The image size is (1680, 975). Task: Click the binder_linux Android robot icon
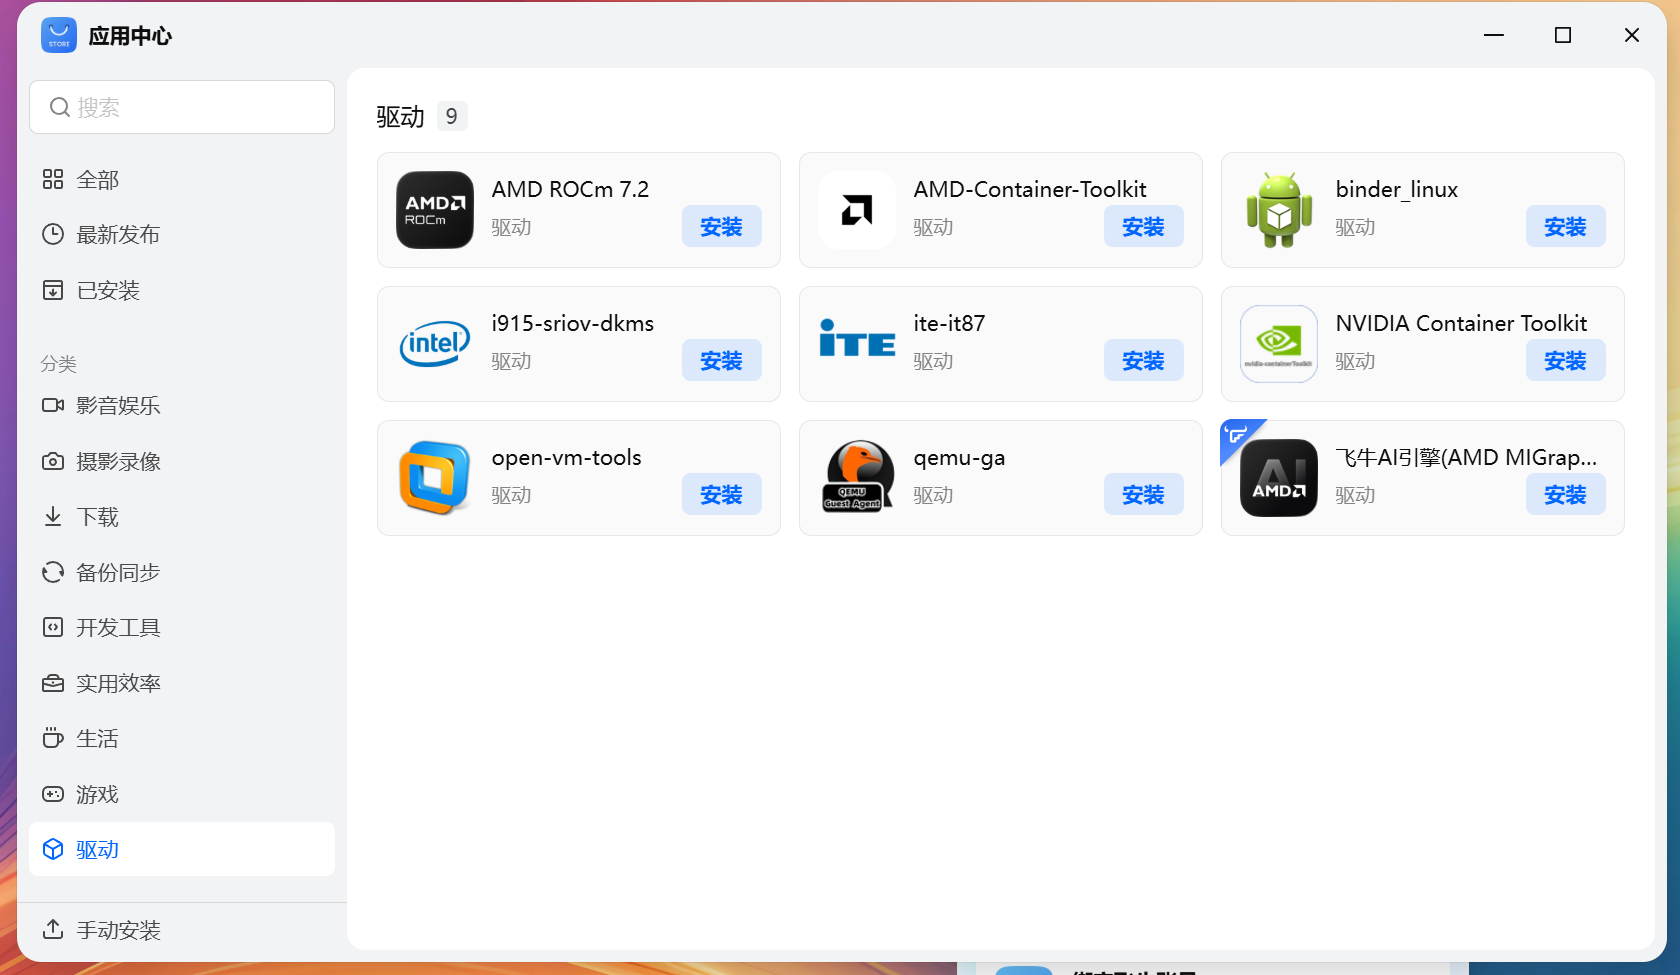[1279, 210]
